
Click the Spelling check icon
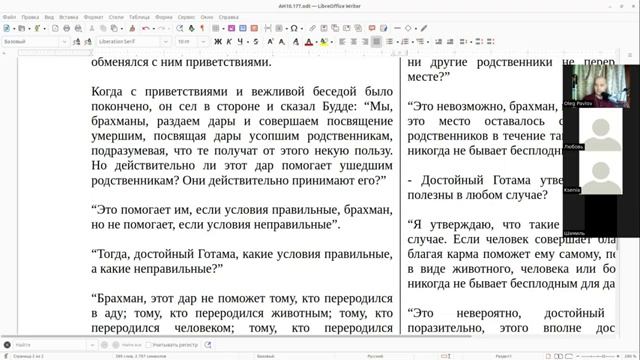click(191, 28)
